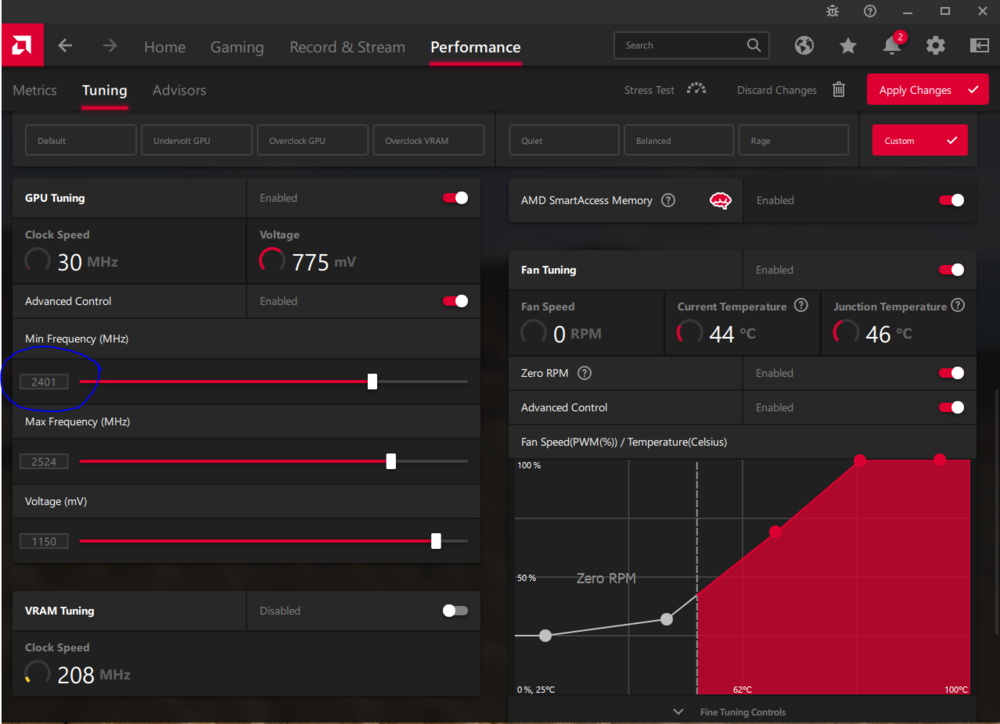Open notifications via the bell icon
This screenshot has width=1000, height=724.
tap(890, 45)
